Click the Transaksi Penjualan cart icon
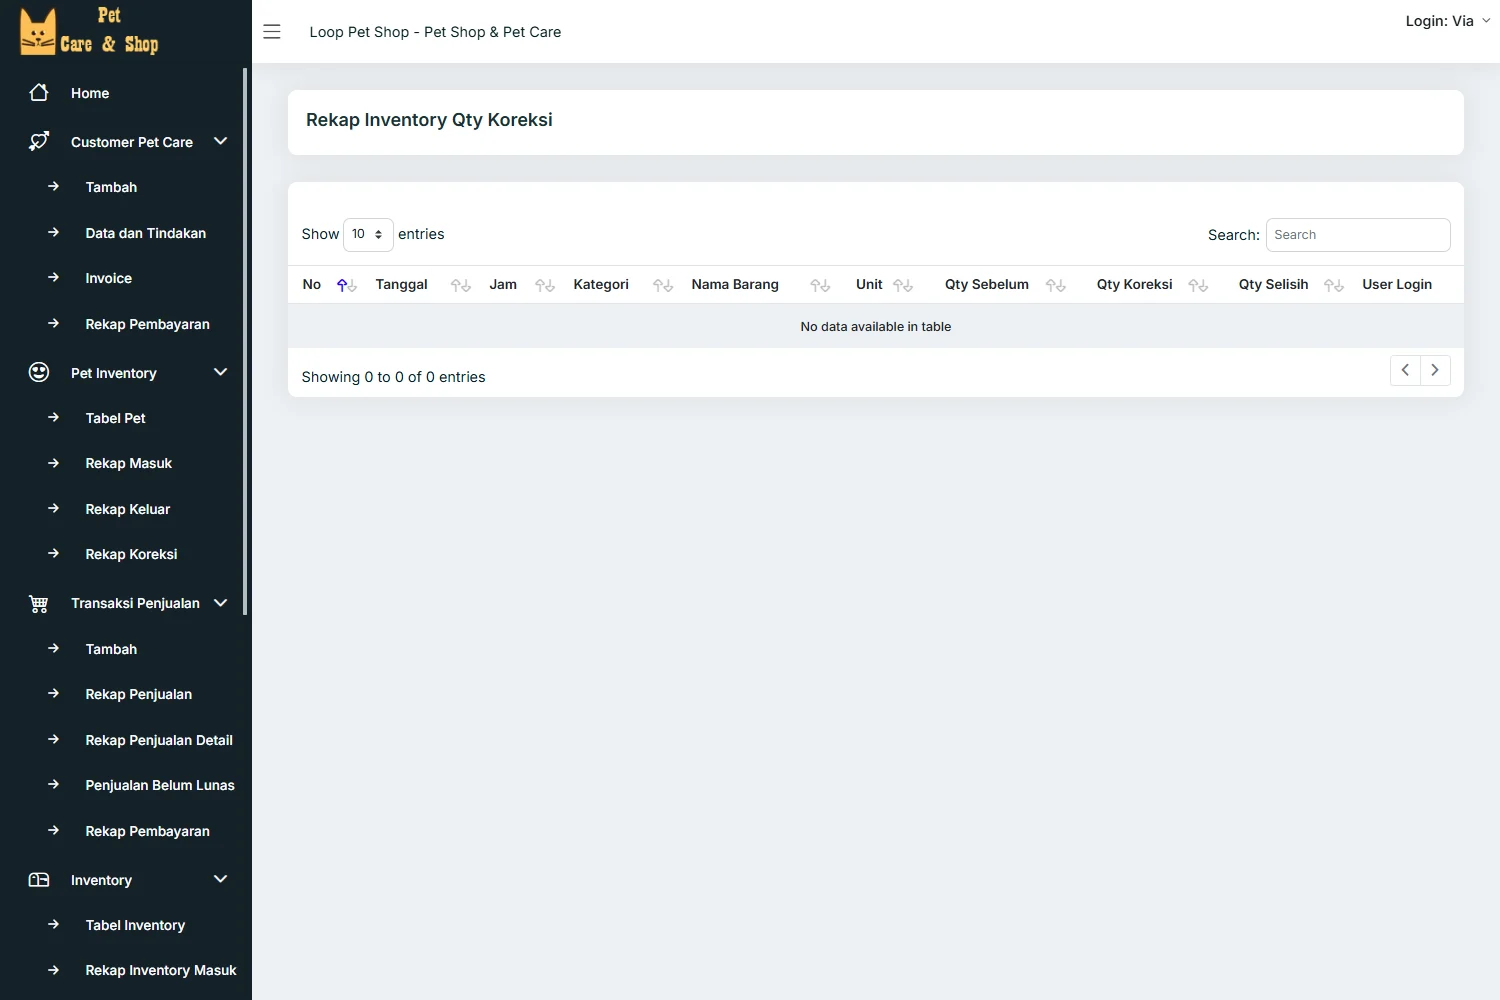Viewport: 1500px width, 1000px height. pos(39,604)
